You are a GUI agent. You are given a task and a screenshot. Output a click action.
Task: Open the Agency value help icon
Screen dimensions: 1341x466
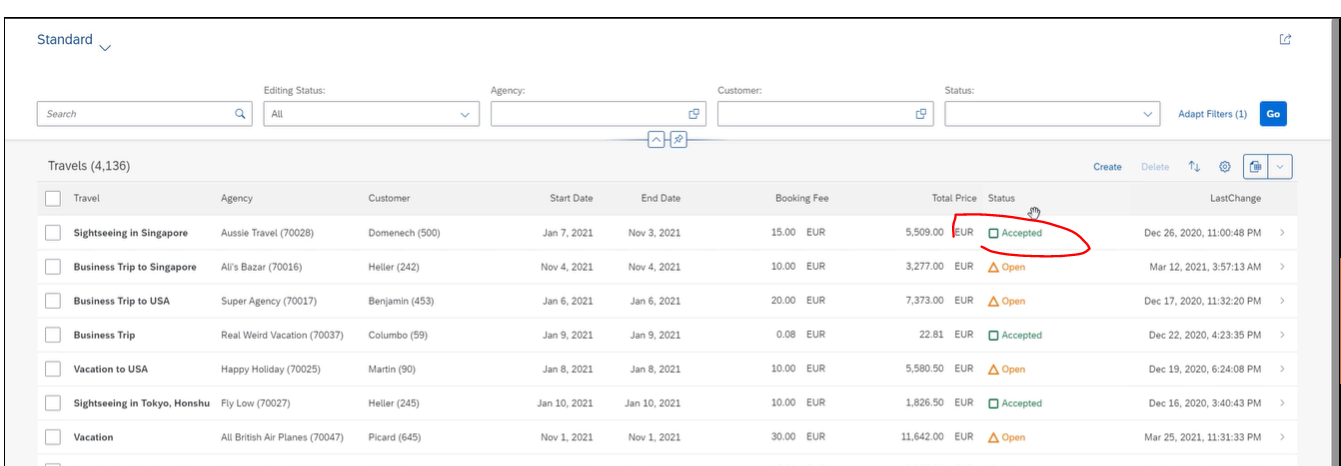coord(694,114)
